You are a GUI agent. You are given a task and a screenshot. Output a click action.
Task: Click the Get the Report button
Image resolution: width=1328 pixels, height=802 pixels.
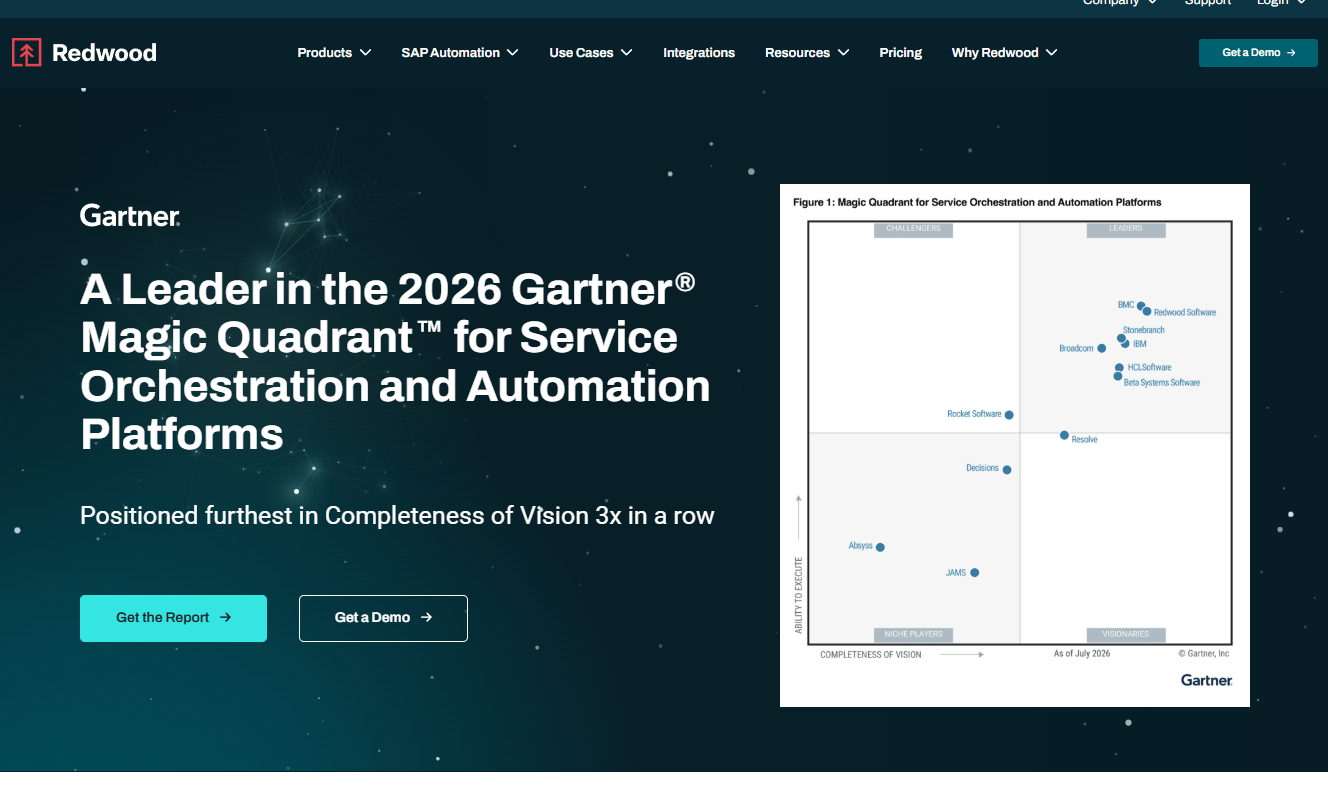point(173,618)
